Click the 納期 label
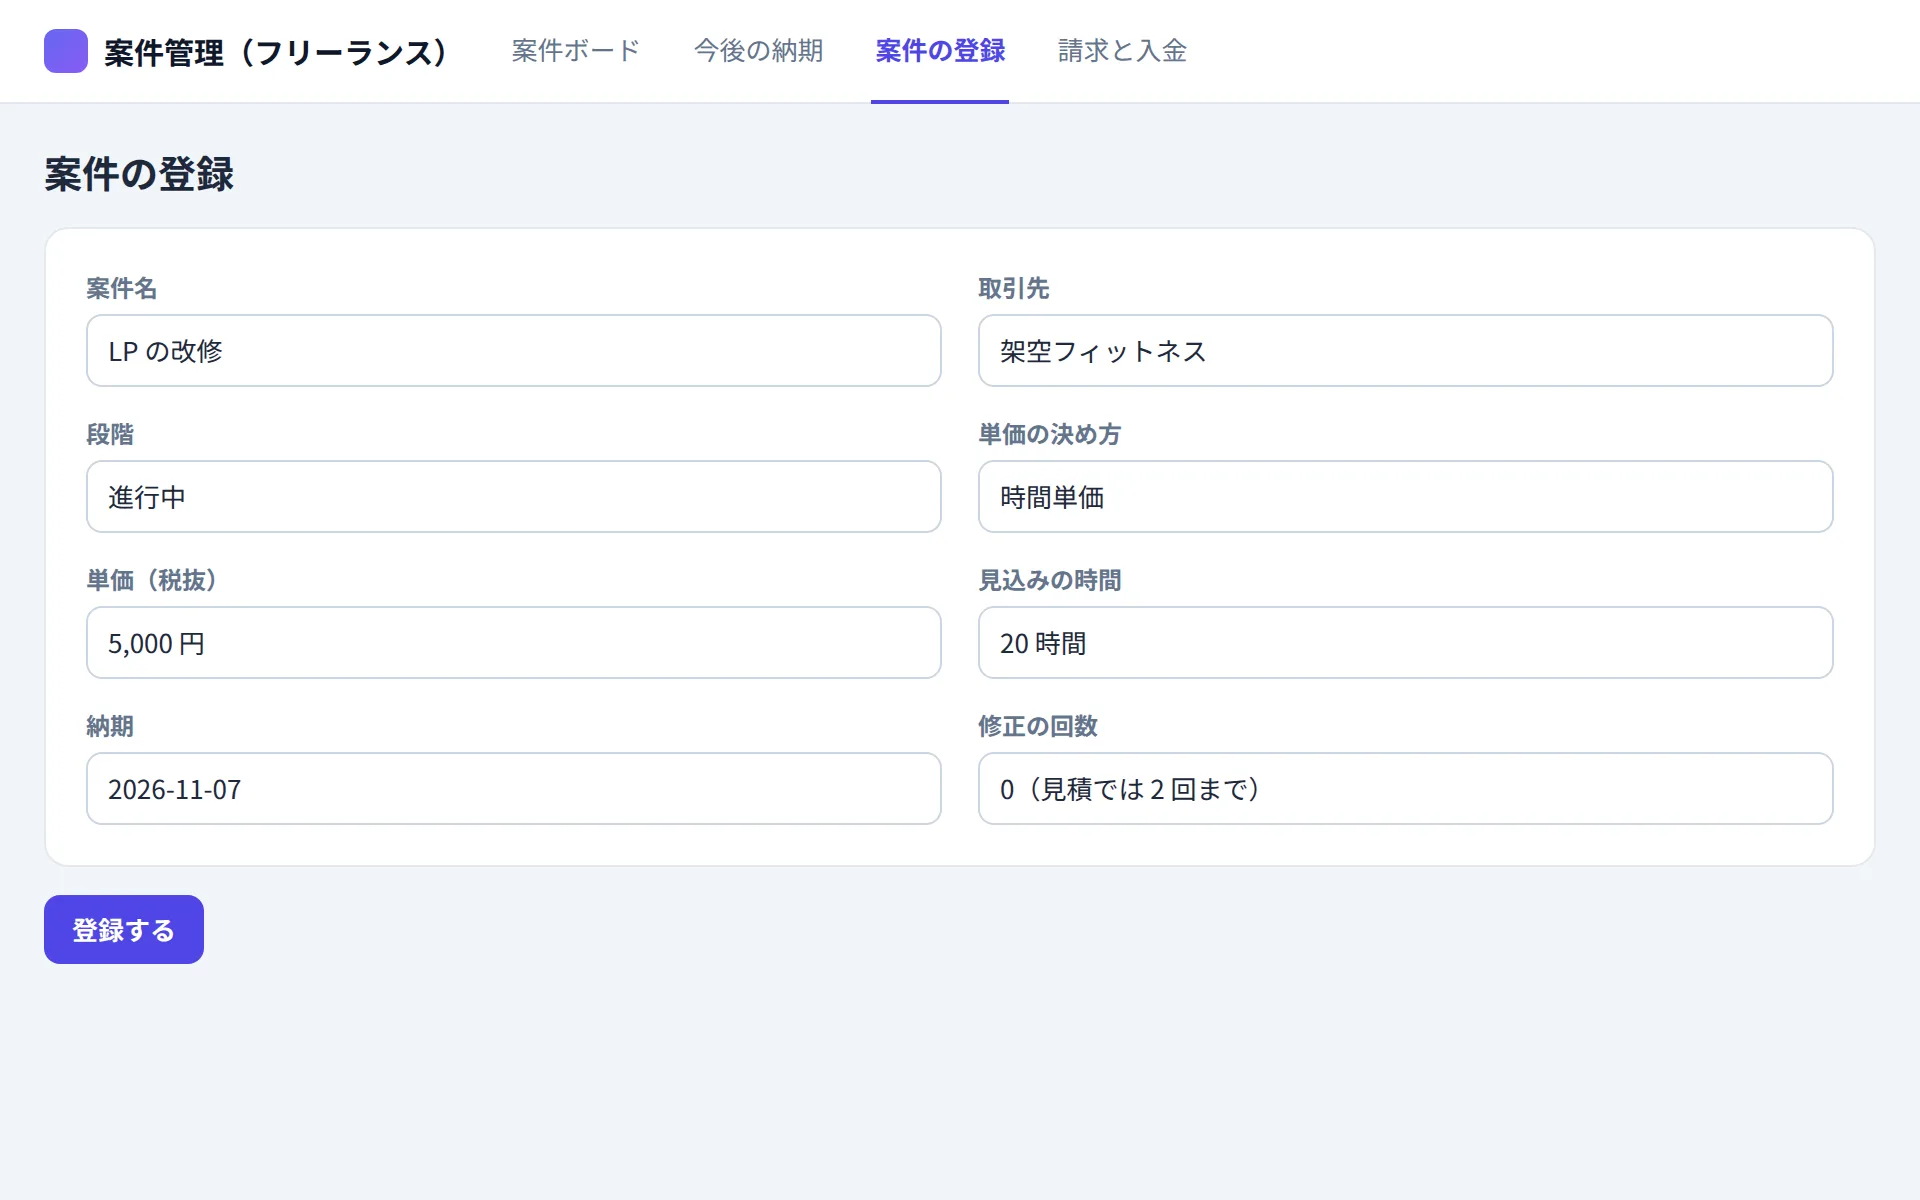The image size is (1920, 1200). pos(110,727)
